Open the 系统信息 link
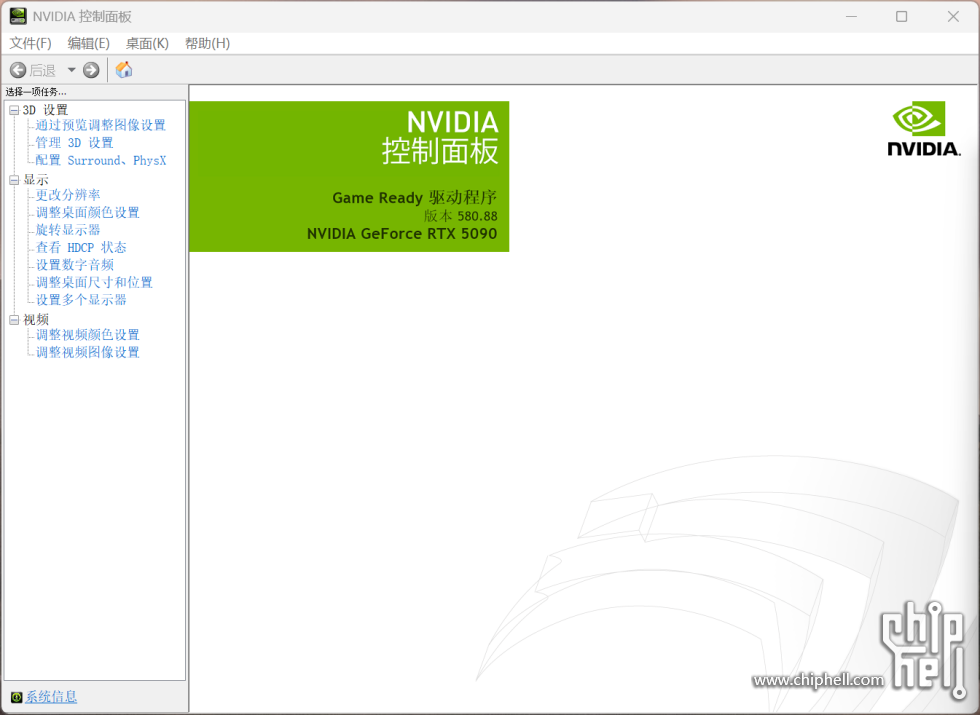 51,696
